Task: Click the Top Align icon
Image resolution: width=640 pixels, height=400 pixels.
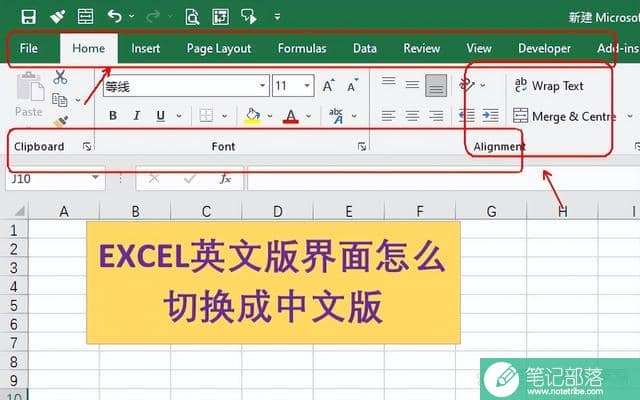Action: (388, 81)
